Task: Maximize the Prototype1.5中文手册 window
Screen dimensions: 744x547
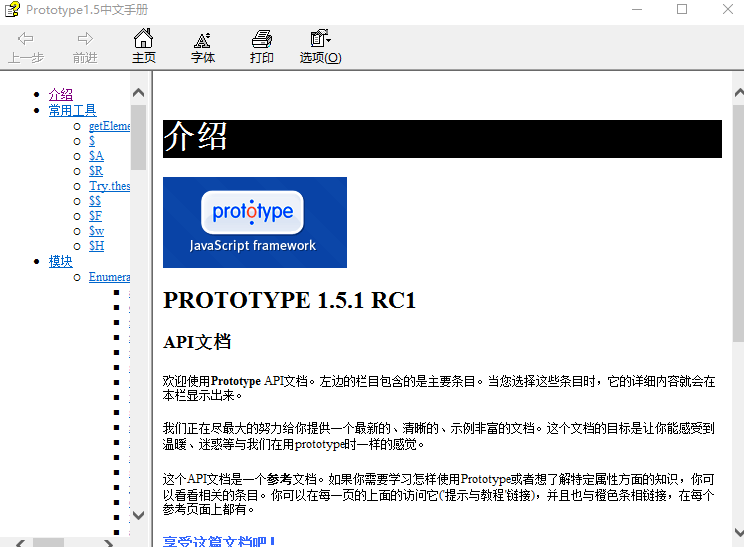Action: [x=682, y=10]
